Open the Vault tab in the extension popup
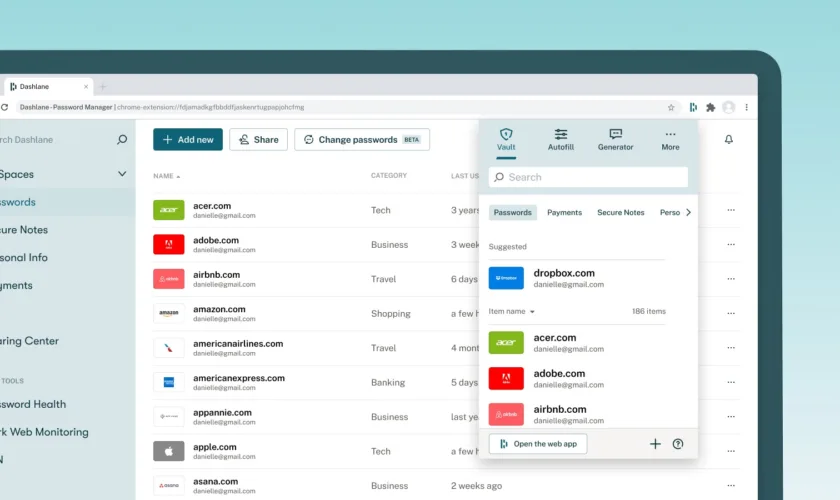The height and width of the screenshot is (500, 840). tap(506, 140)
